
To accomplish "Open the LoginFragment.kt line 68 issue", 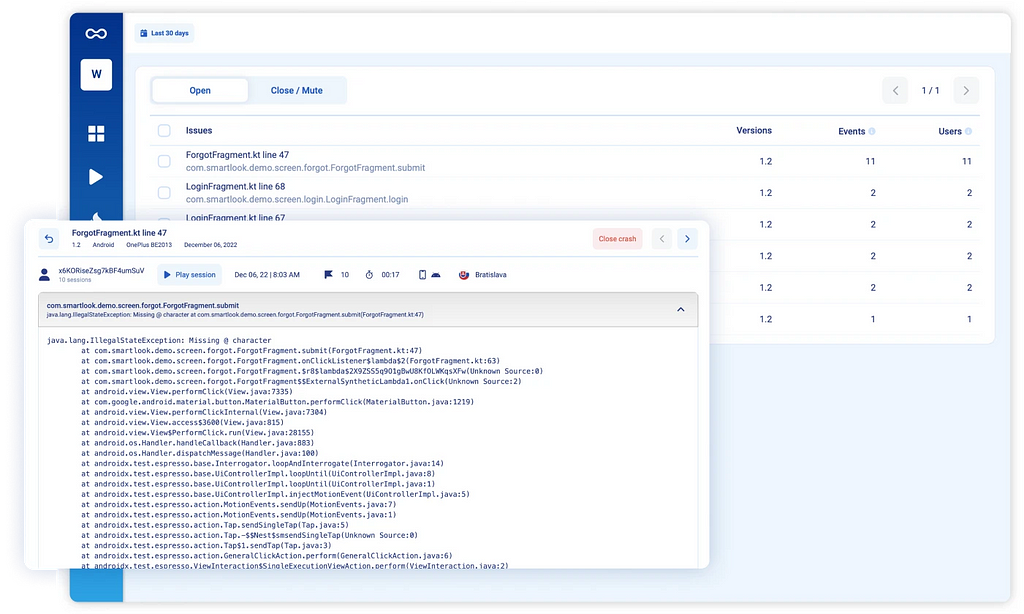I will click(235, 186).
